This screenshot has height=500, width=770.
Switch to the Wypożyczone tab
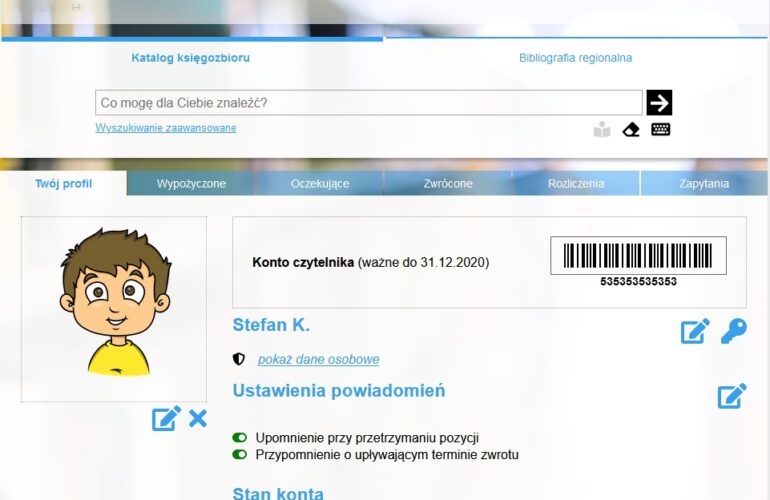(191, 184)
